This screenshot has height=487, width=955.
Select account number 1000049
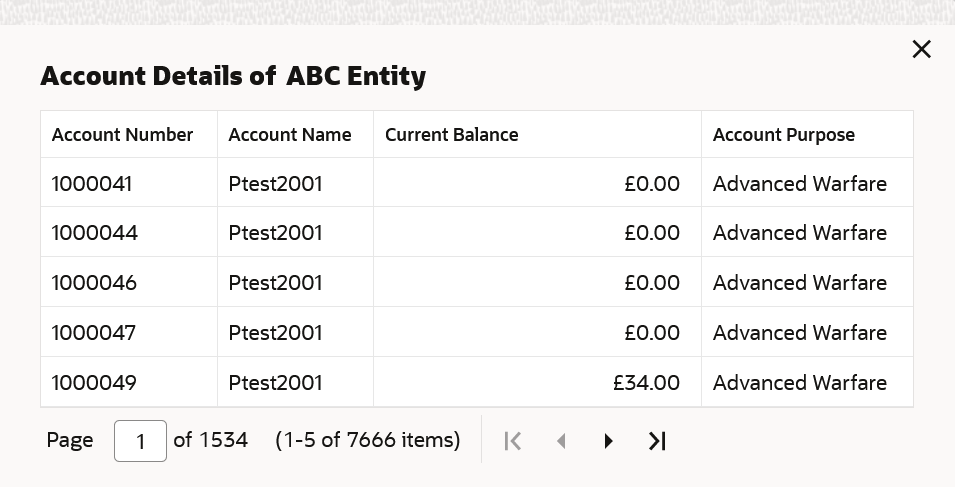(94, 383)
